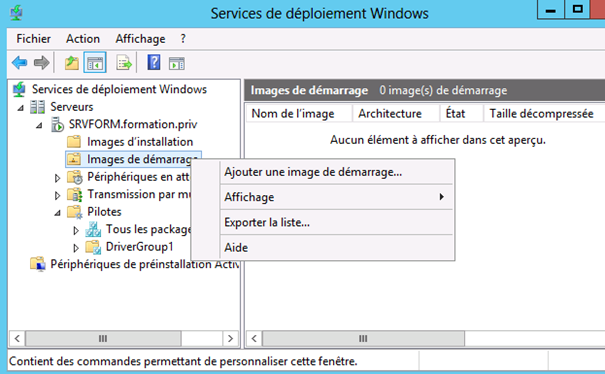The height and width of the screenshot is (374, 605).
Task: Toggle the Show/Hide action pane icon
Action: coord(177,63)
